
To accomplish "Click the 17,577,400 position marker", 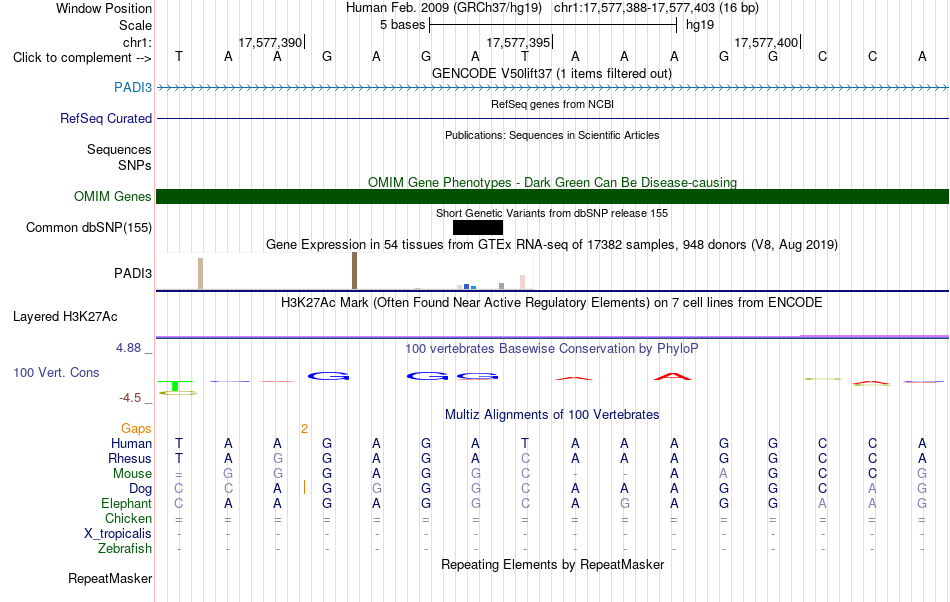I will [x=767, y=42].
